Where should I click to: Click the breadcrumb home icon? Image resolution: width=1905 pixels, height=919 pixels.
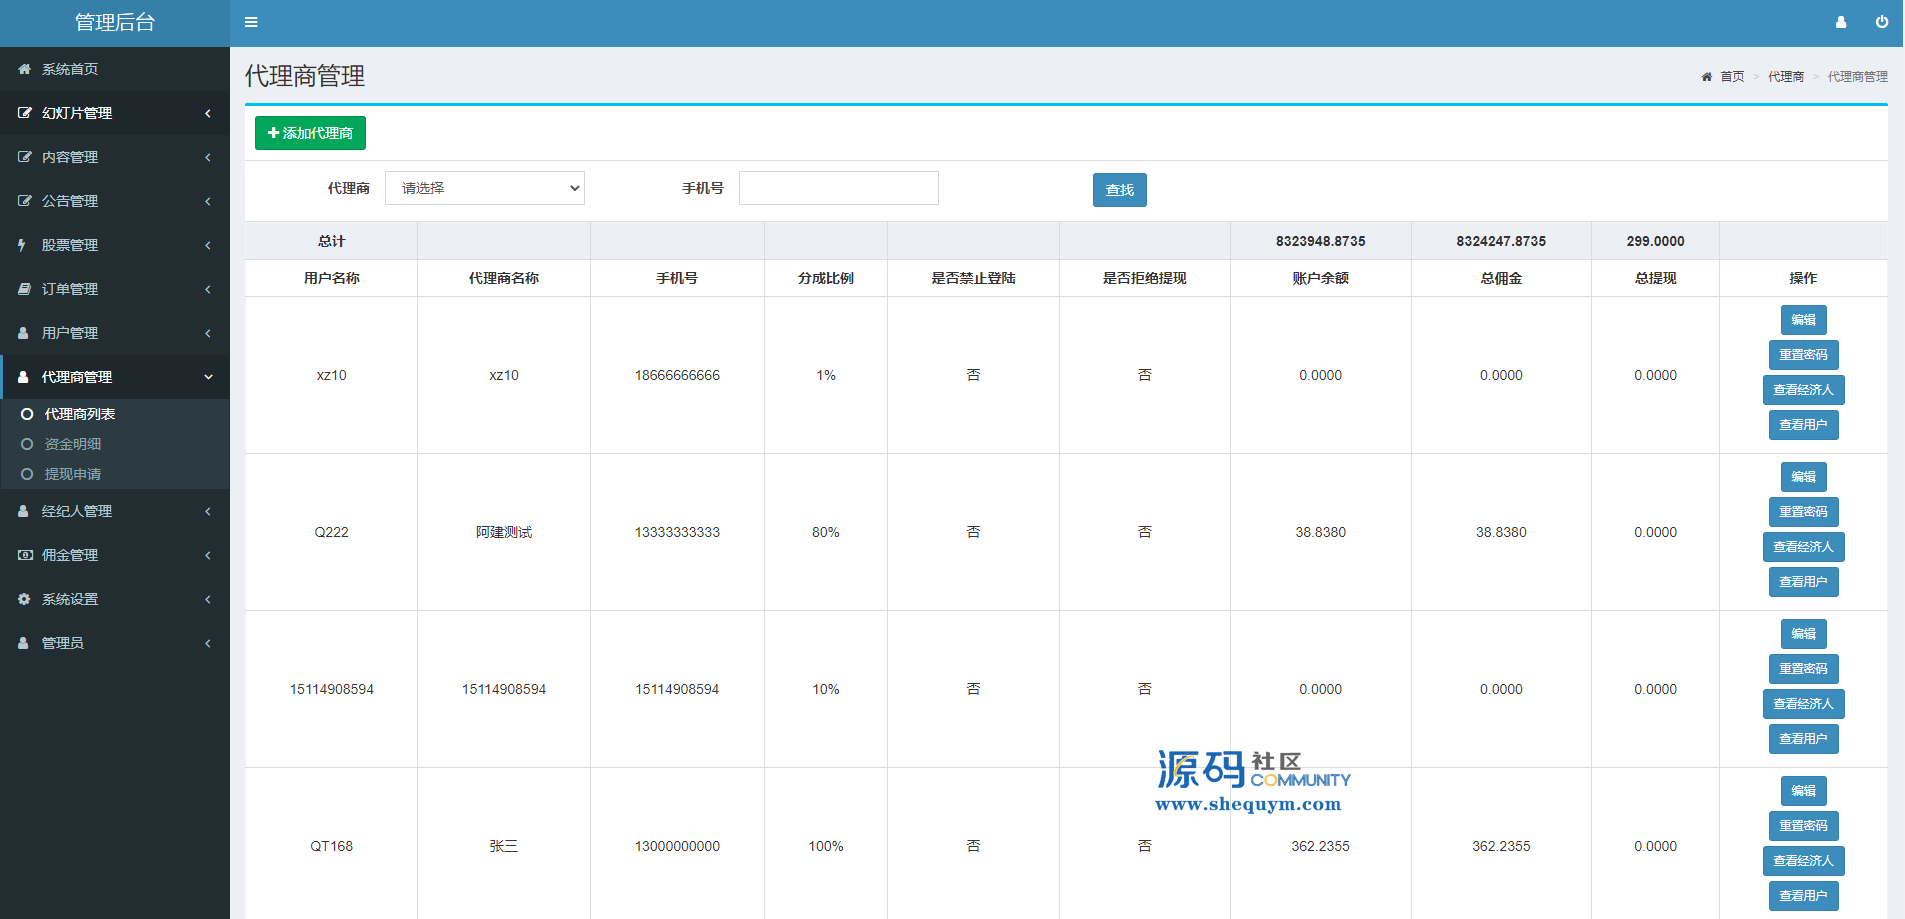(x=1706, y=77)
